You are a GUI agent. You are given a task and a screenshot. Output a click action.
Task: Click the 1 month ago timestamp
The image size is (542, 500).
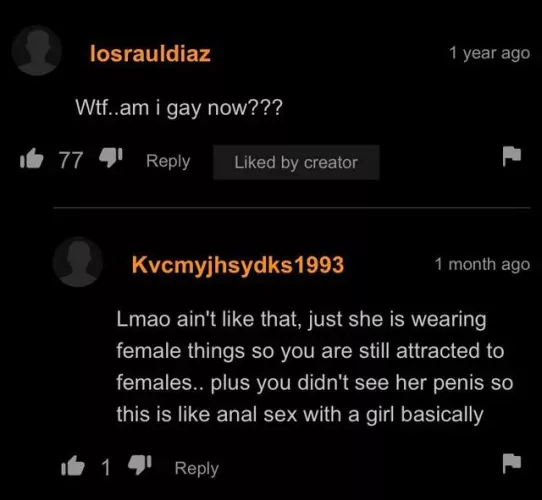(482, 265)
